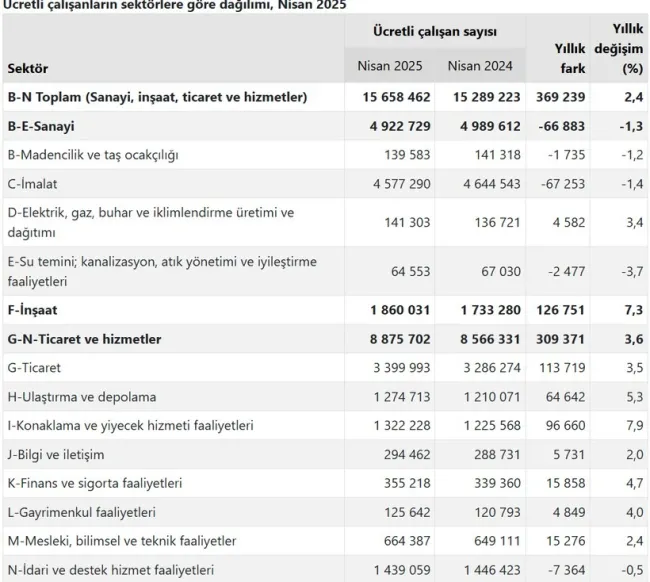Select the H-Ulaştırma ve depolama row
The width and height of the screenshot is (650, 582).
click(x=325, y=397)
